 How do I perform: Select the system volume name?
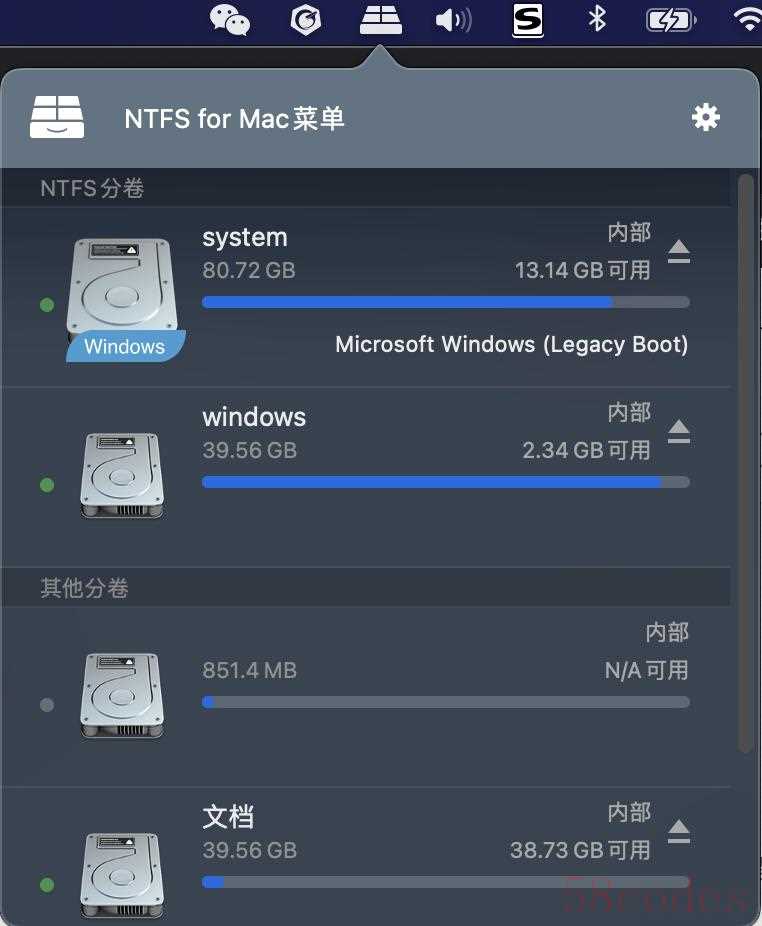pos(245,237)
